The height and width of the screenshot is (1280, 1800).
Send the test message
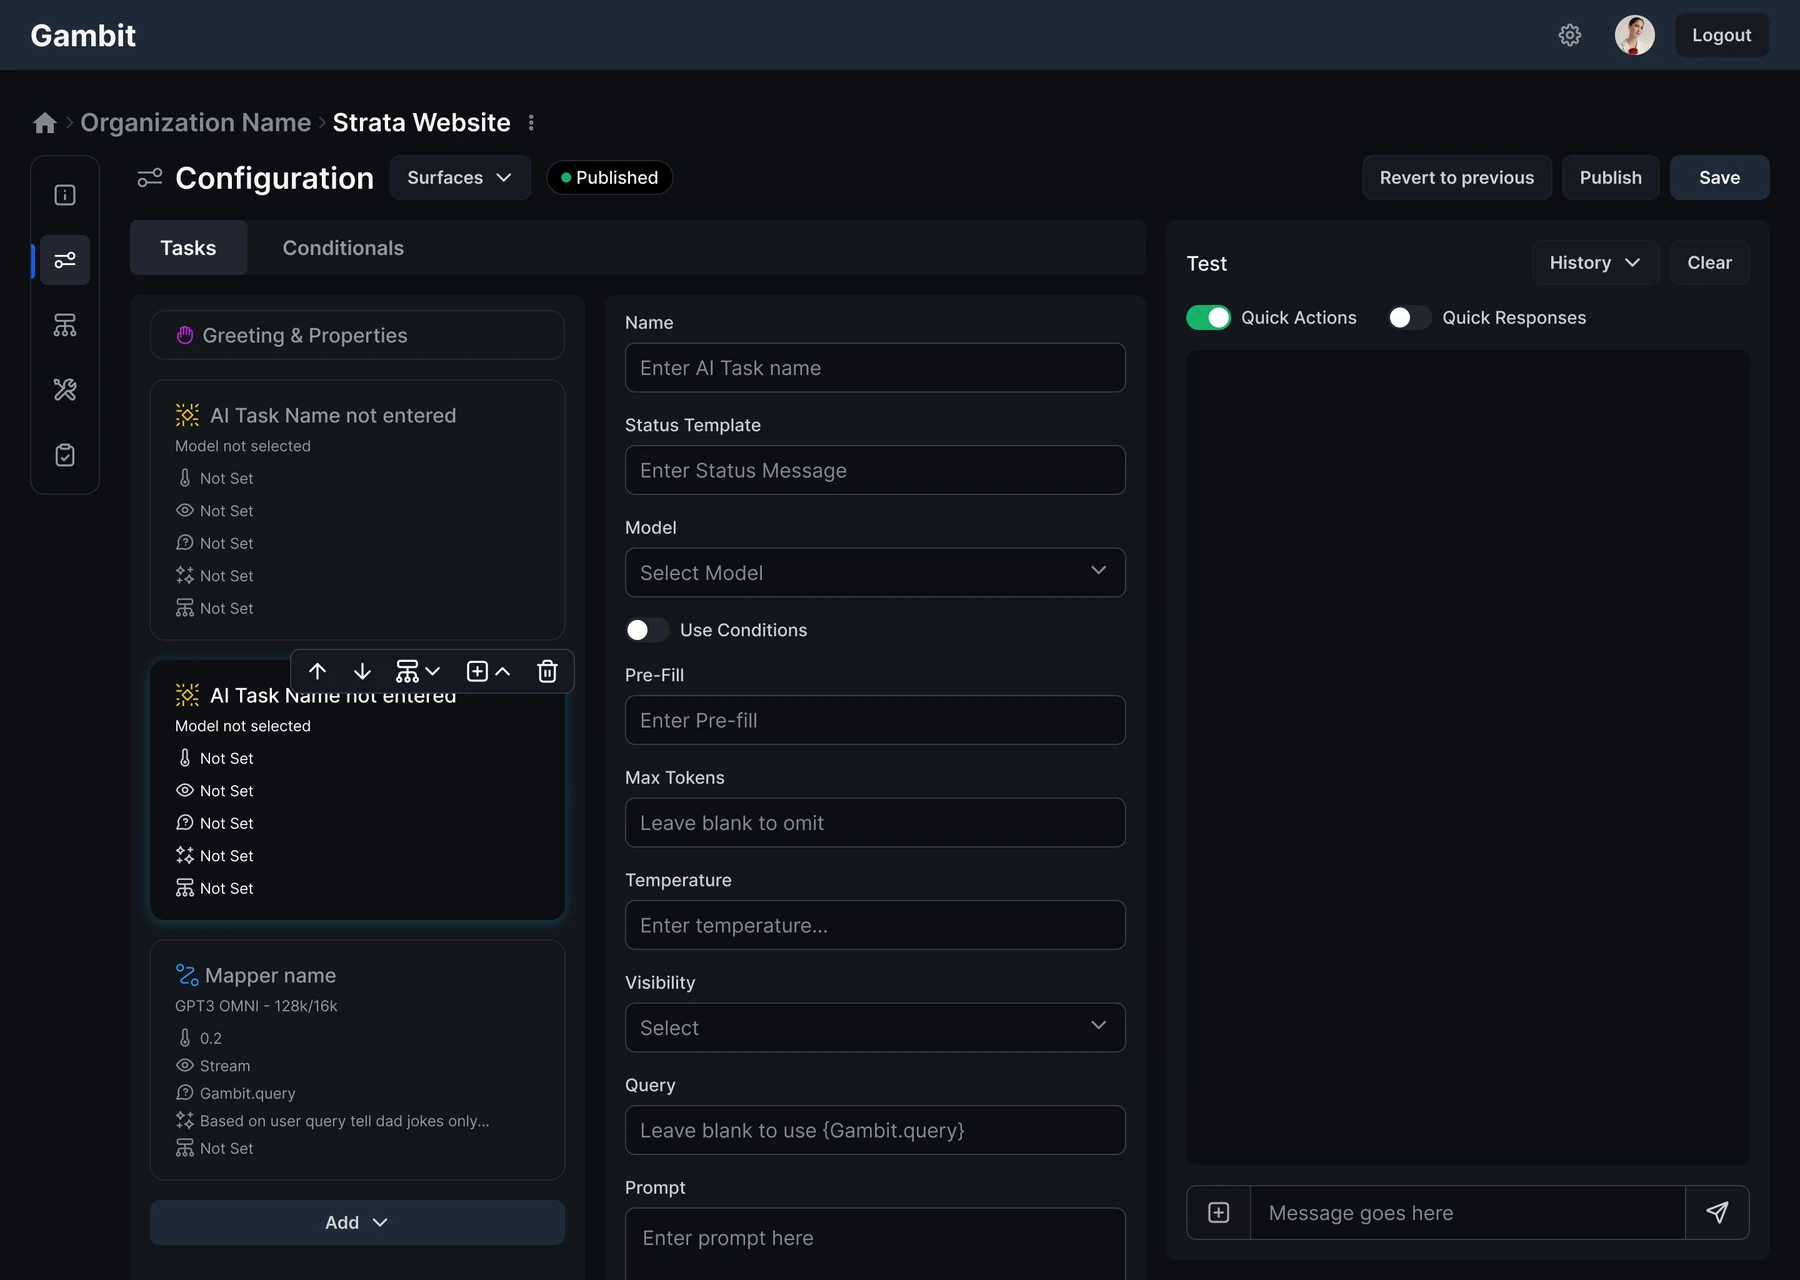pos(1717,1212)
